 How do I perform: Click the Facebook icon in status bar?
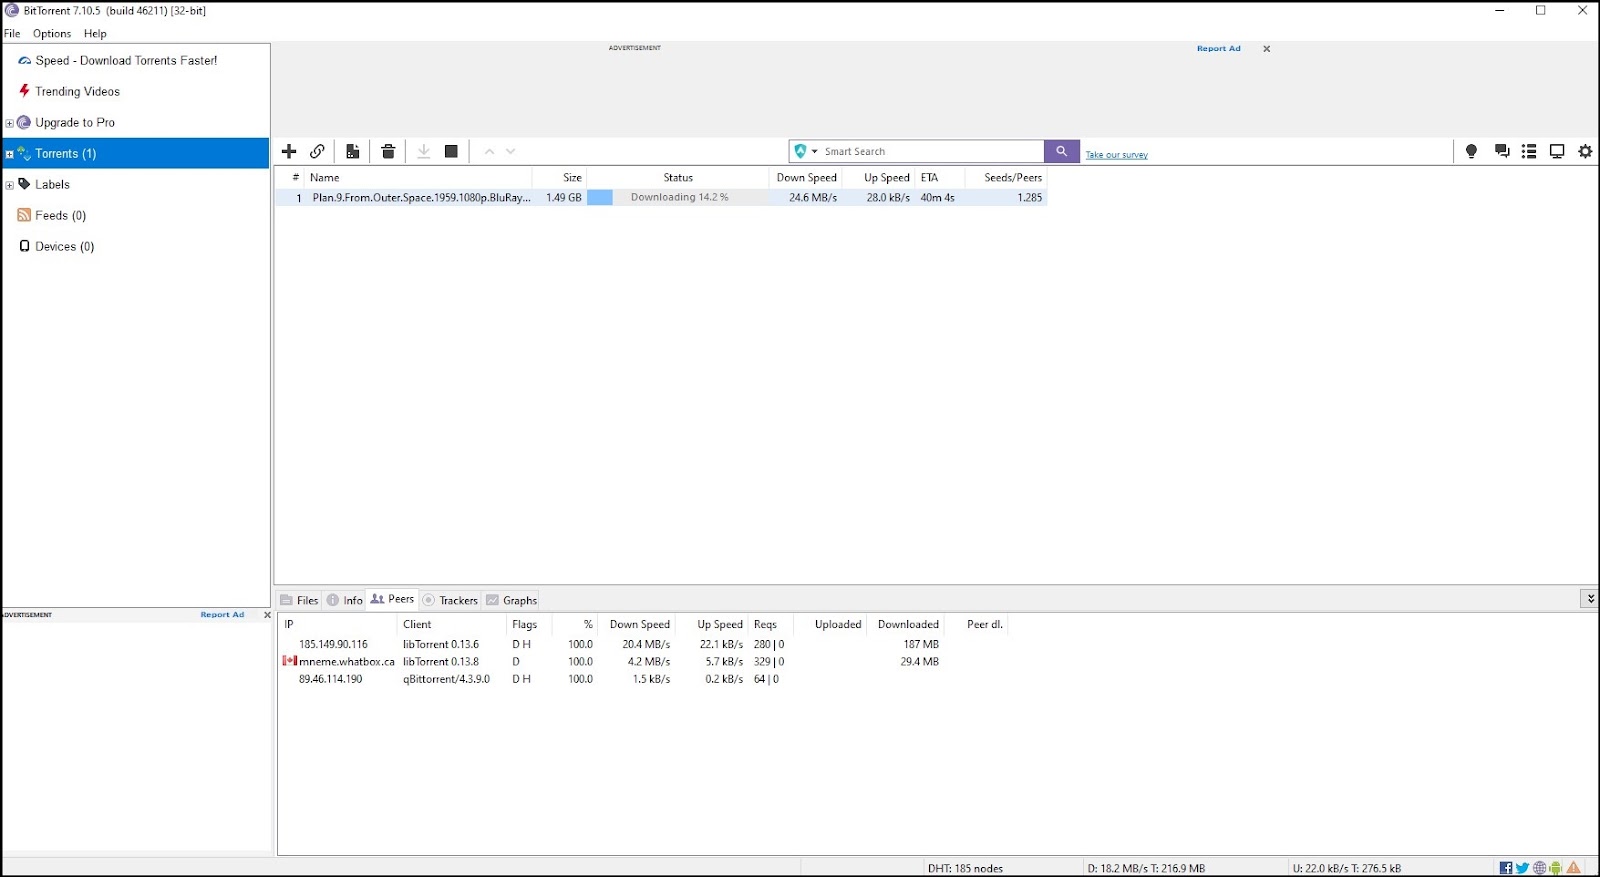click(x=1506, y=868)
